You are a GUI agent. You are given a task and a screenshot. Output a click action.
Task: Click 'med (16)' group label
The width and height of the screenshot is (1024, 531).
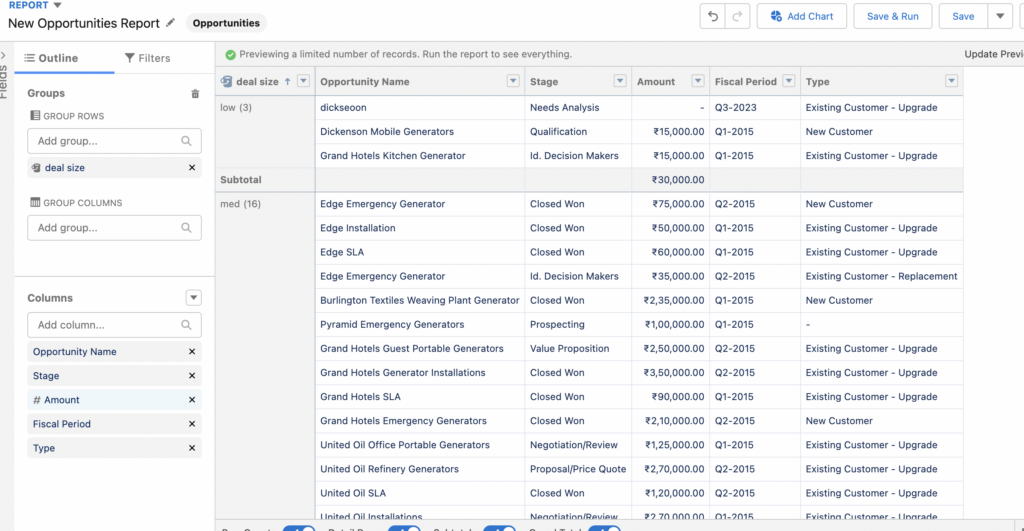(240, 204)
